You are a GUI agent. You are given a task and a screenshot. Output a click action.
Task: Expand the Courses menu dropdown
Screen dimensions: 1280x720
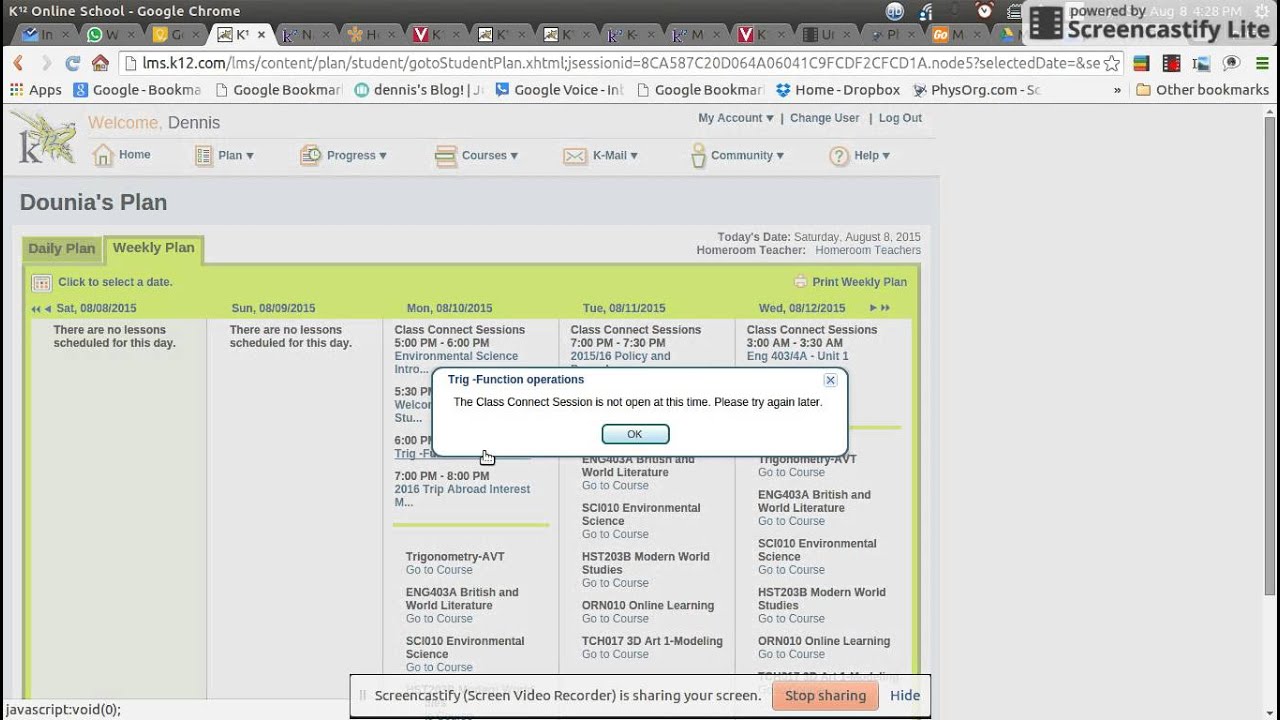[514, 156]
